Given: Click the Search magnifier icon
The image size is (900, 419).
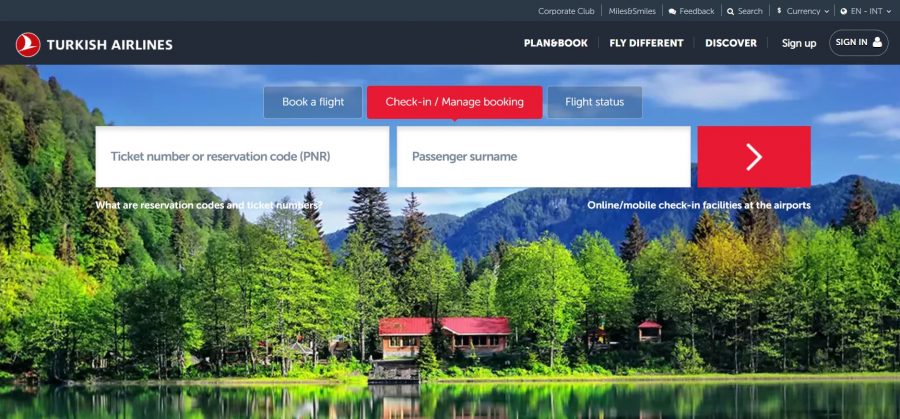Looking at the screenshot, I should pyautogui.click(x=730, y=11).
